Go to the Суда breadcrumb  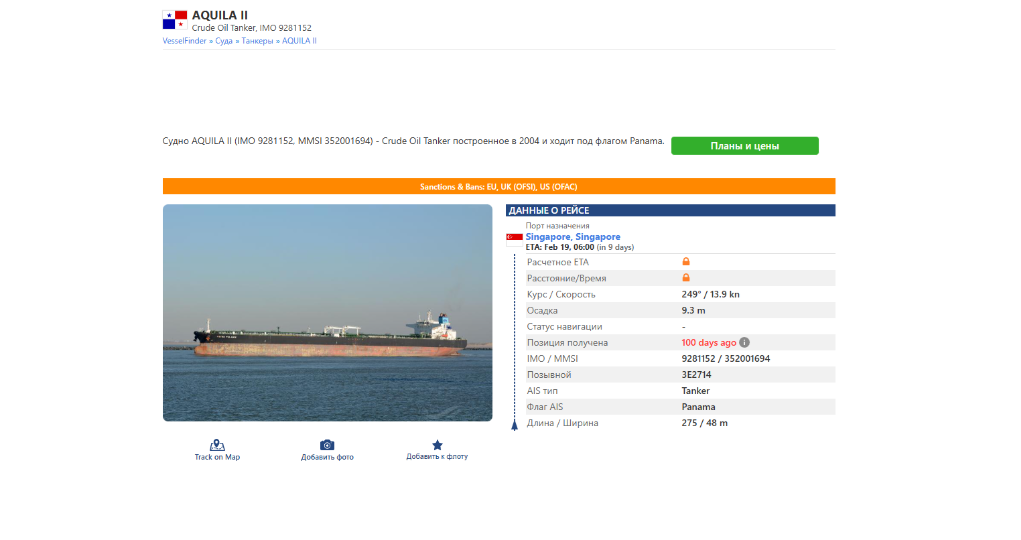(223, 41)
